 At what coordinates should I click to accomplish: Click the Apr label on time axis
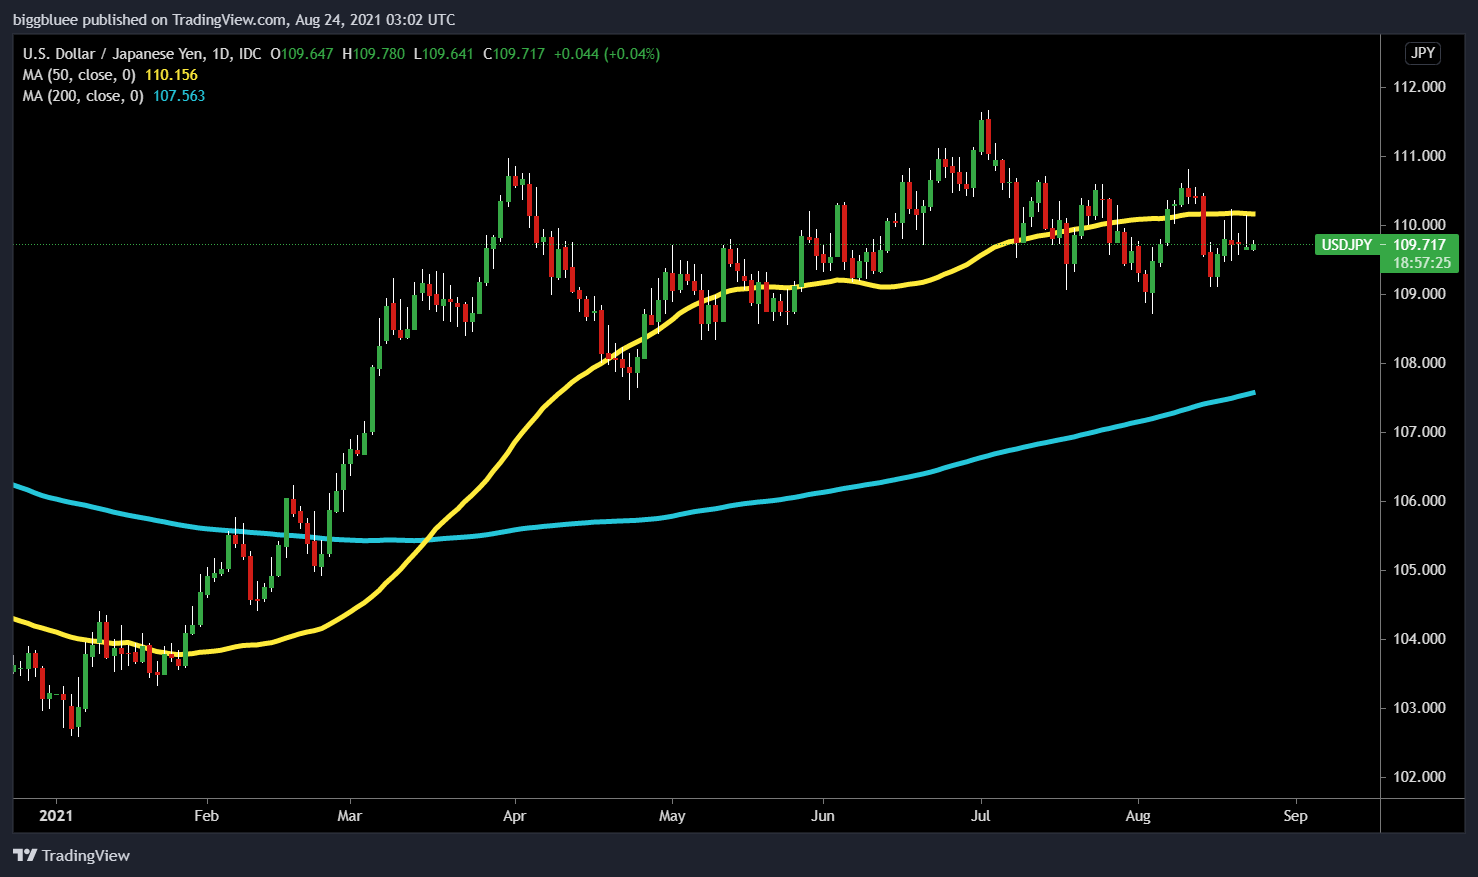(514, 816)
